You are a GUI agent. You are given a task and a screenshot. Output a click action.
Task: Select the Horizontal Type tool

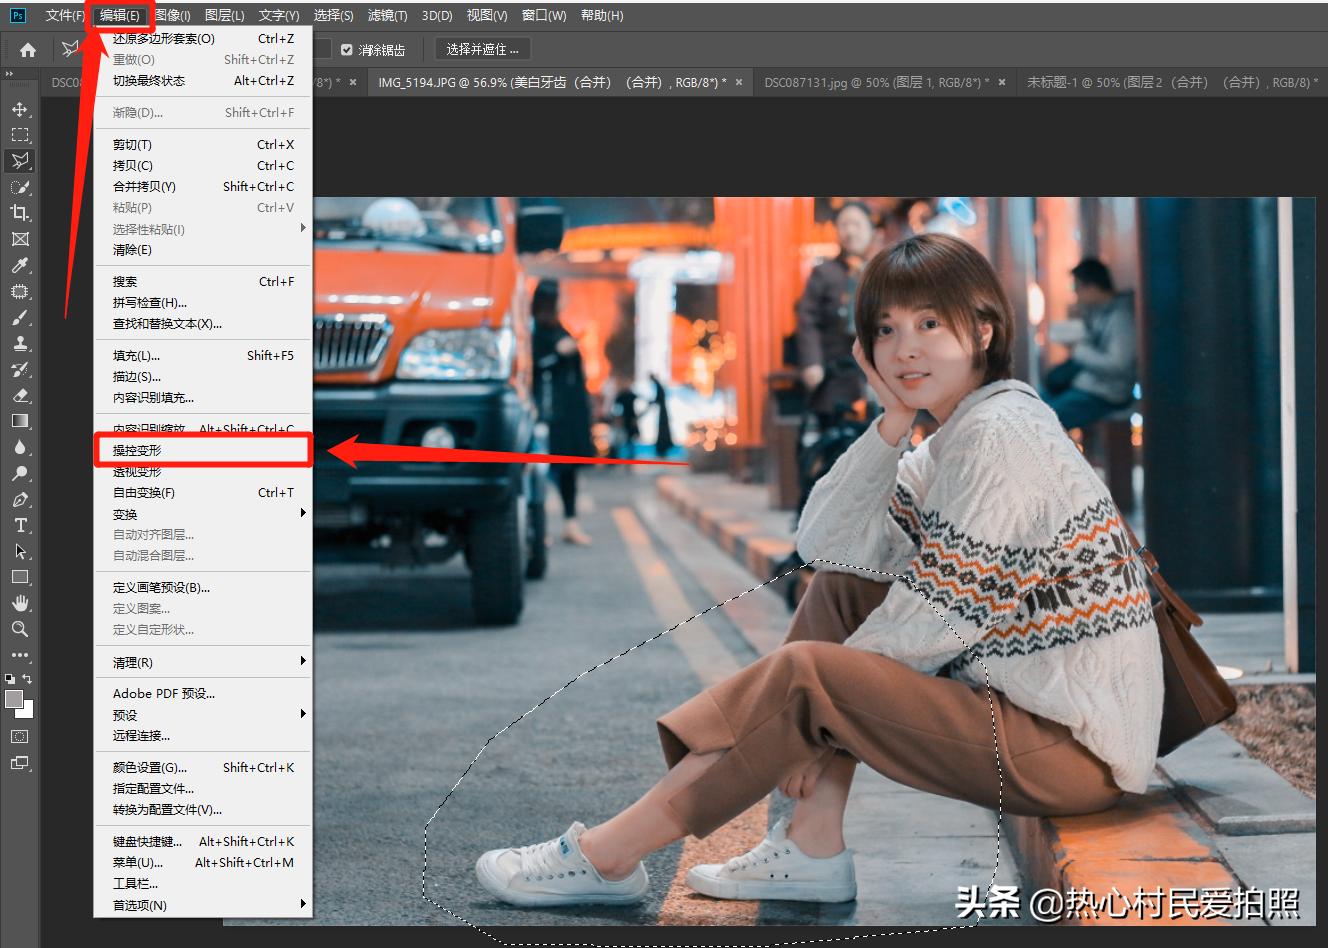click(20, 525)
